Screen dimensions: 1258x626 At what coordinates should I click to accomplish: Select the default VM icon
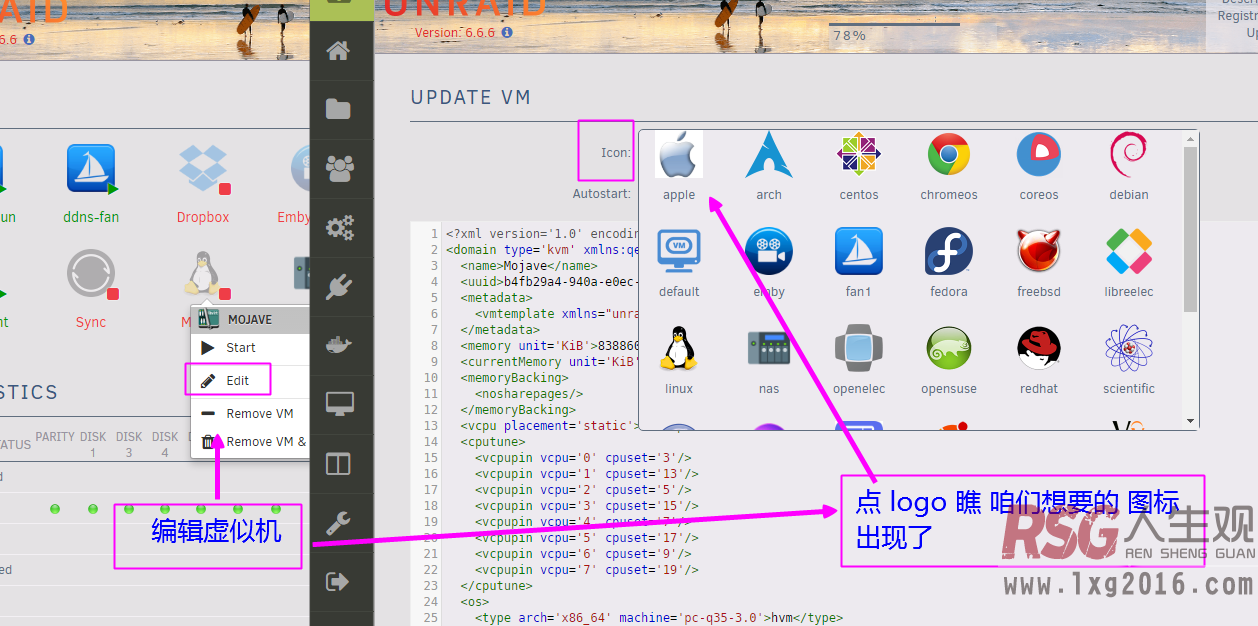tap(679, 251)
